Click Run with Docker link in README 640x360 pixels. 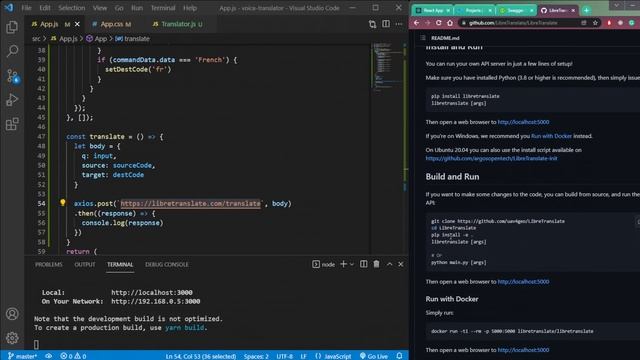click(551, 136)
